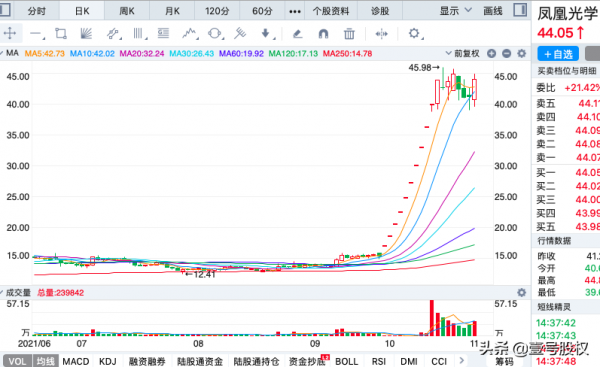
Task: Select the pitchfork lines tool
Action: (x=240, y=34)
